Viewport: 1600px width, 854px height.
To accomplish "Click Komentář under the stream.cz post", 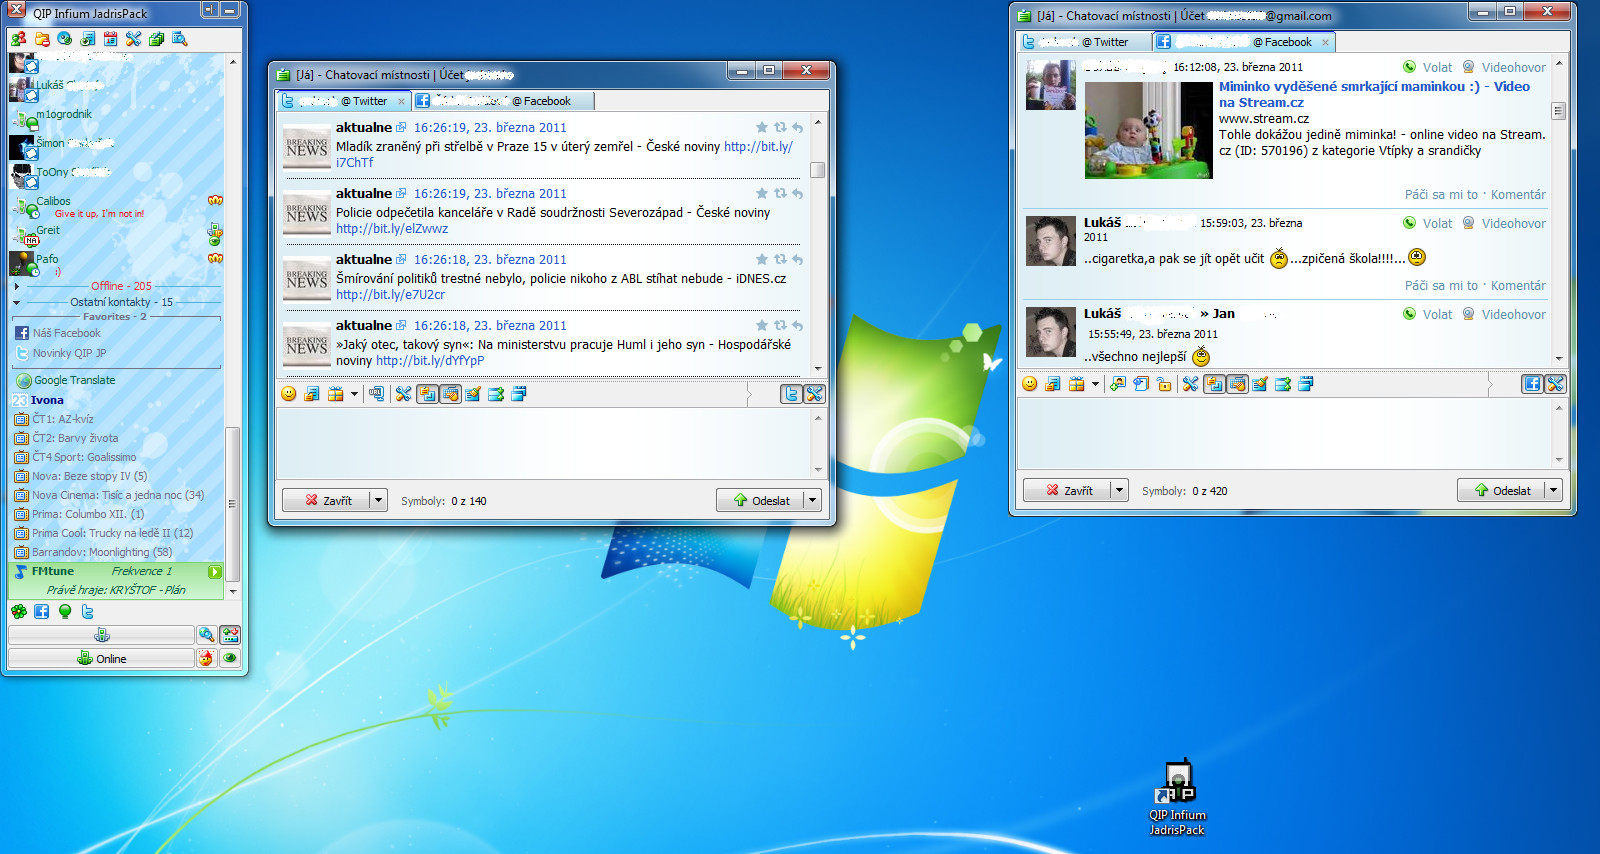I will pos(1518,195).
